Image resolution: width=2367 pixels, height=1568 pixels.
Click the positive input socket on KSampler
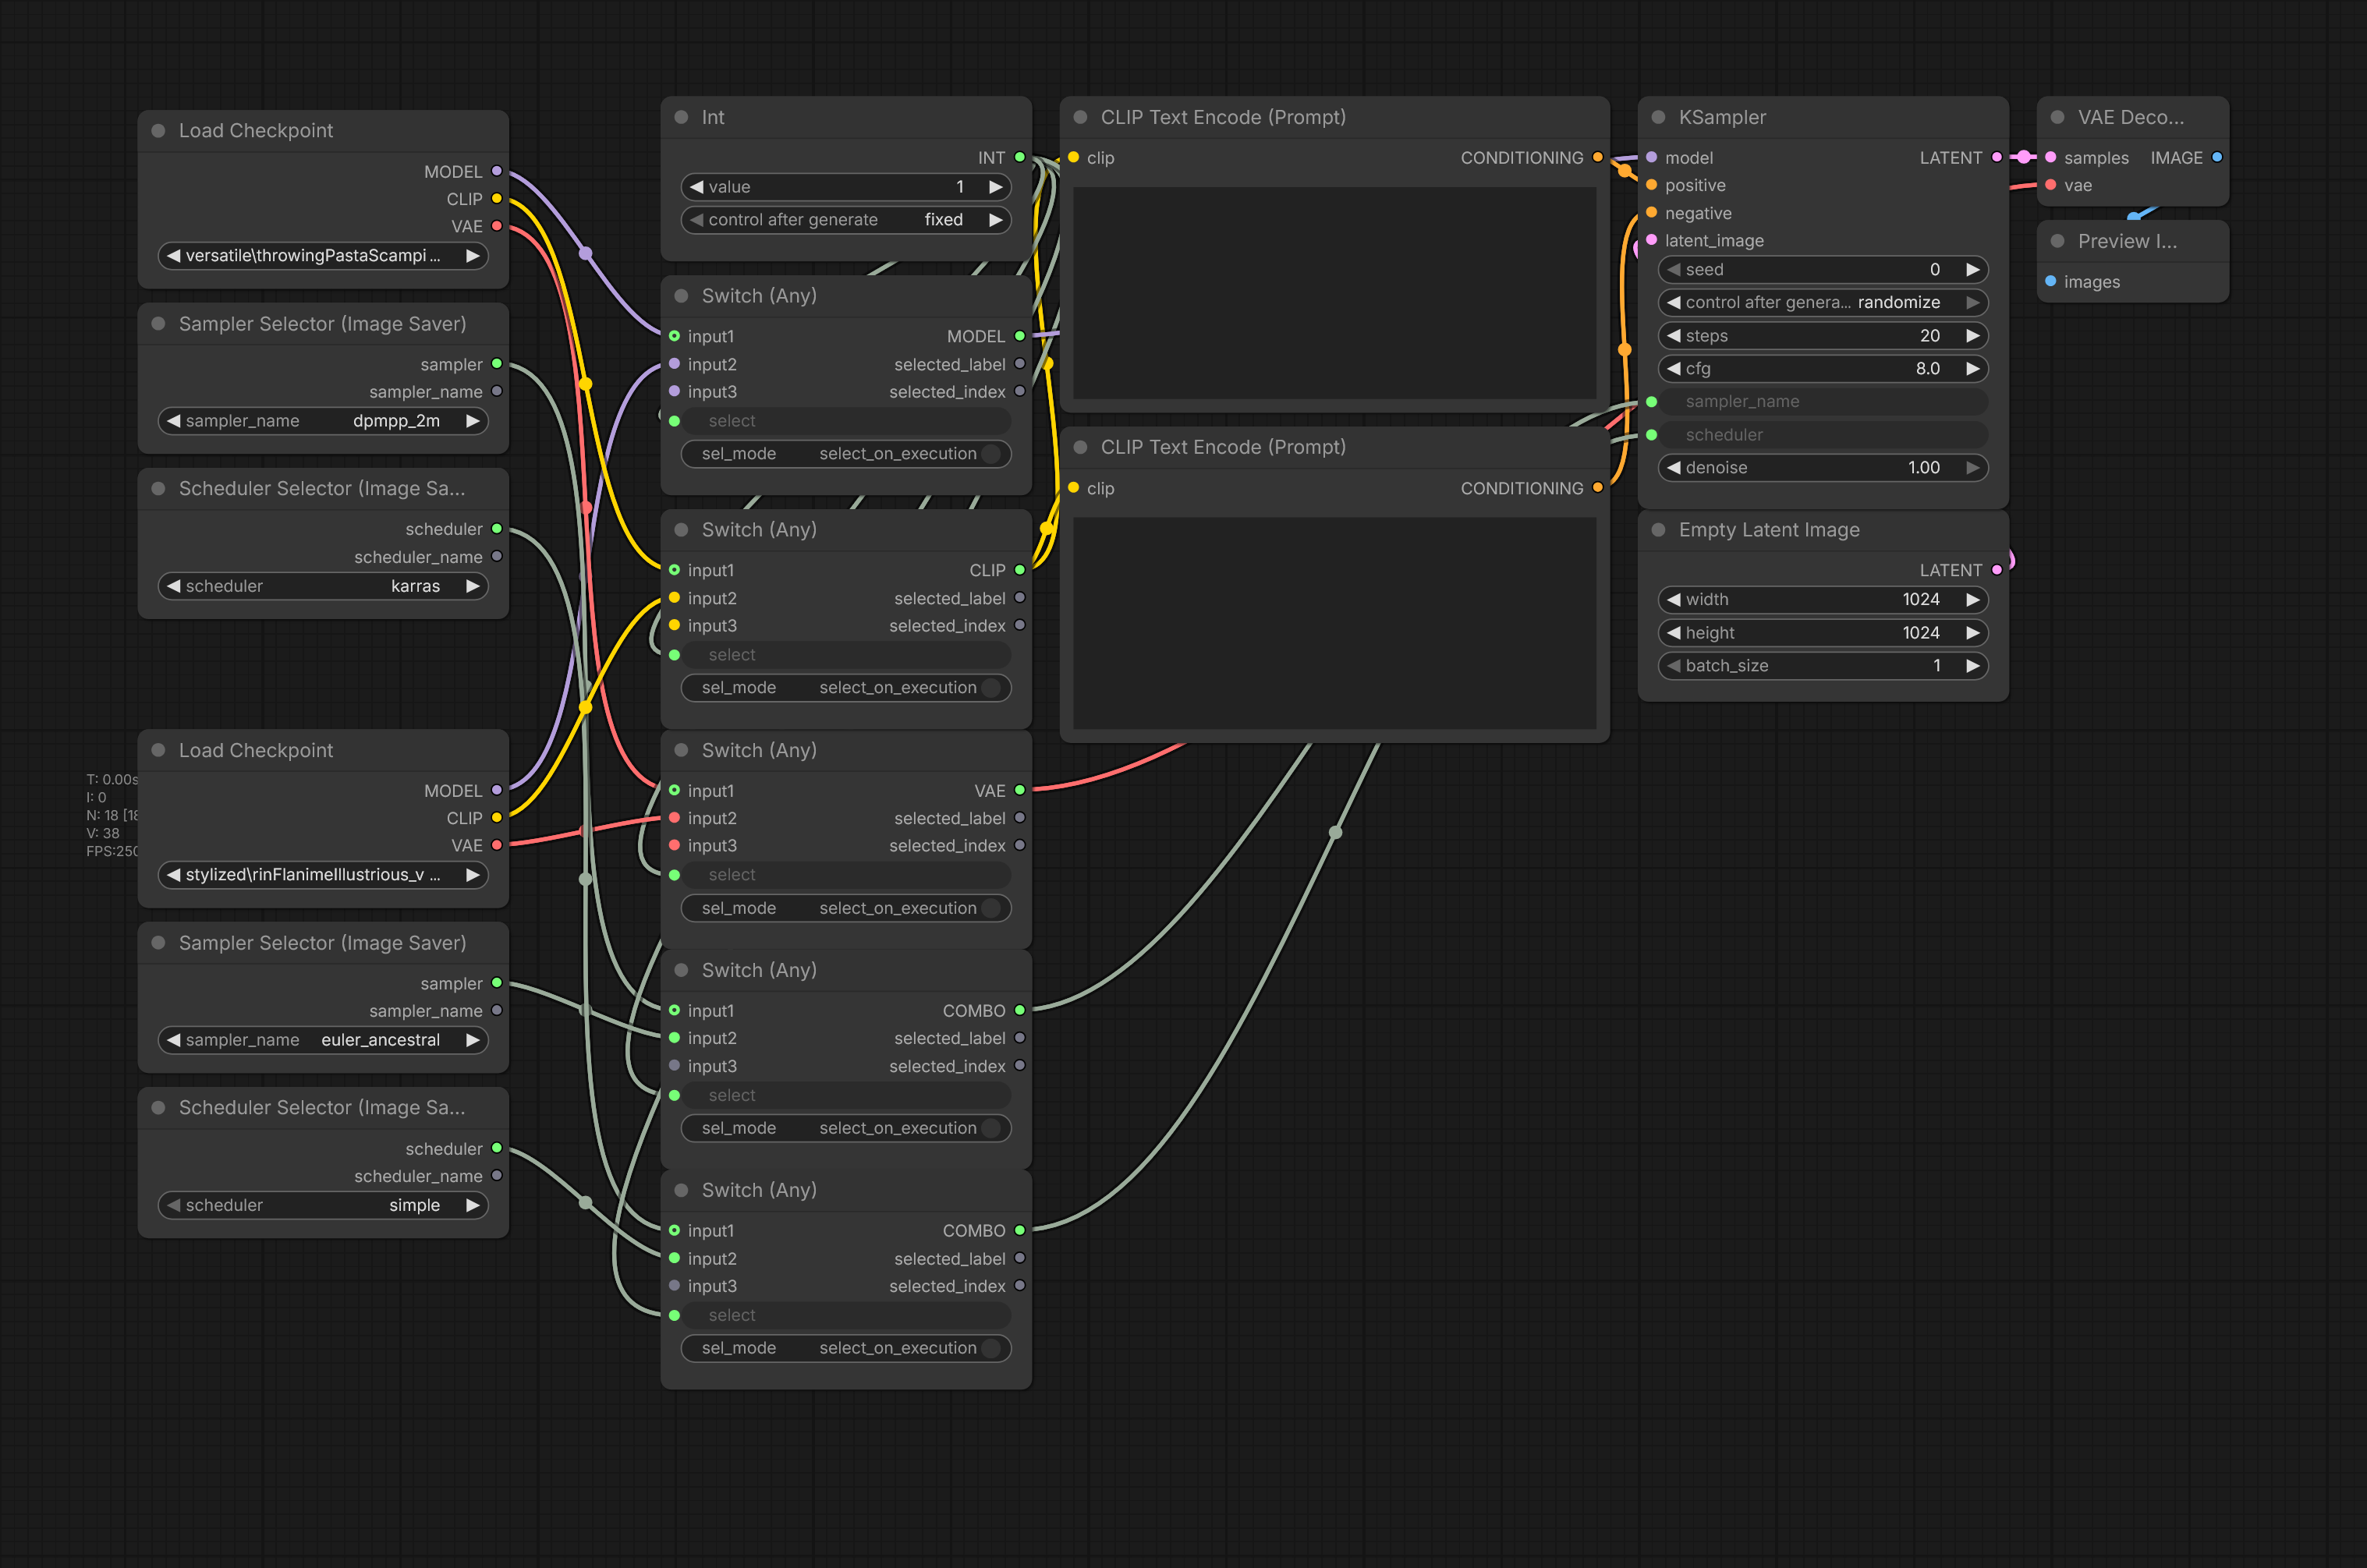click(x=1652, y=185)
